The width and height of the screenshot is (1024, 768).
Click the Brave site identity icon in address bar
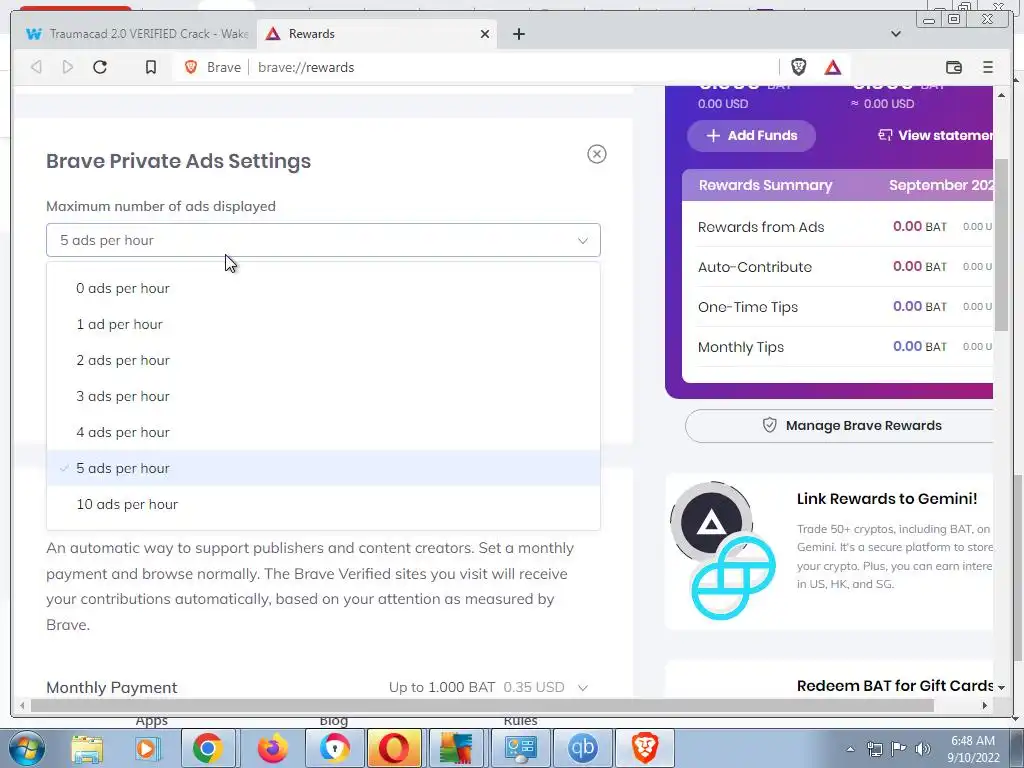click(191, 67)
